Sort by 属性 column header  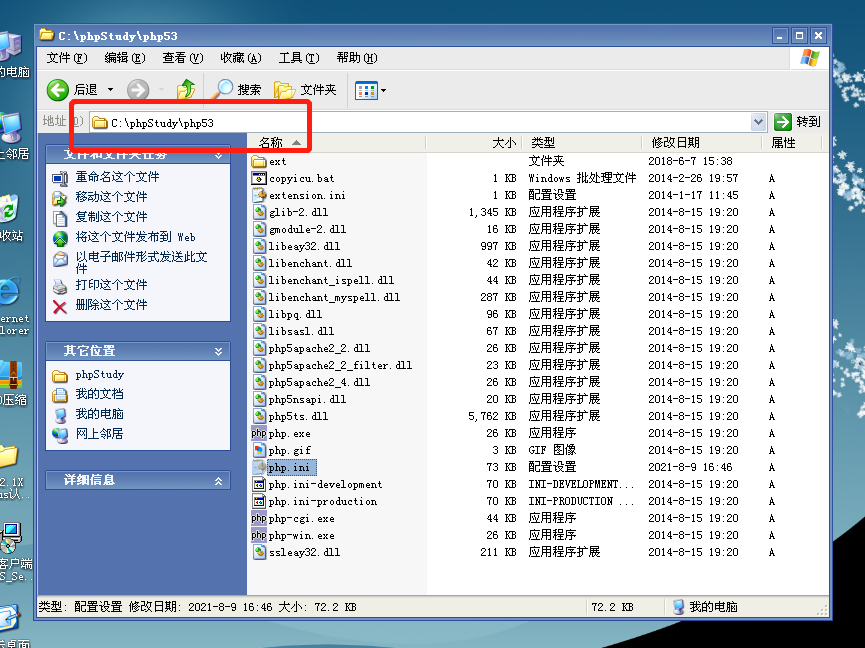click(792, 143)
